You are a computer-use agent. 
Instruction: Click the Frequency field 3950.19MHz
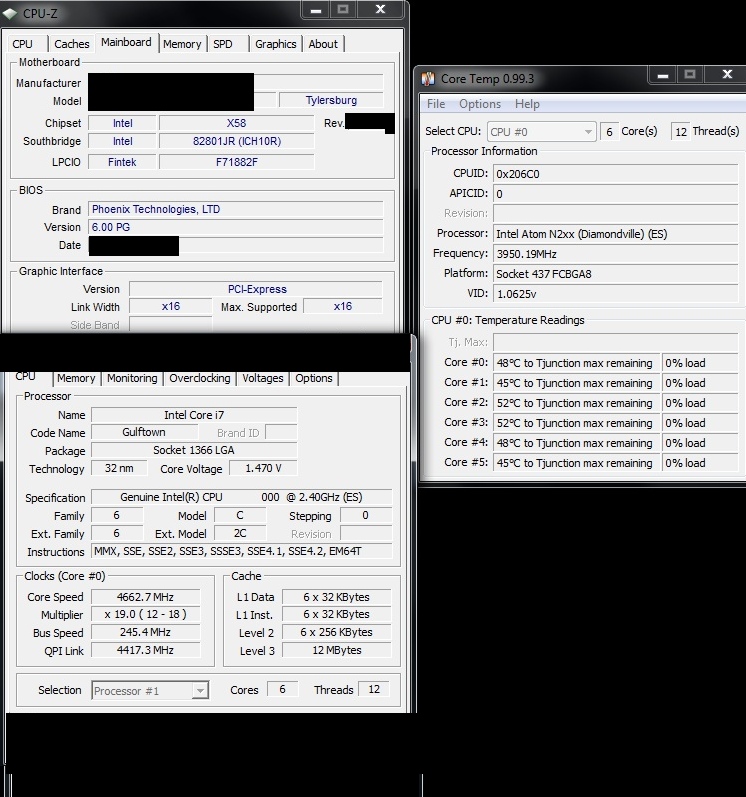[x=615, y=254]
